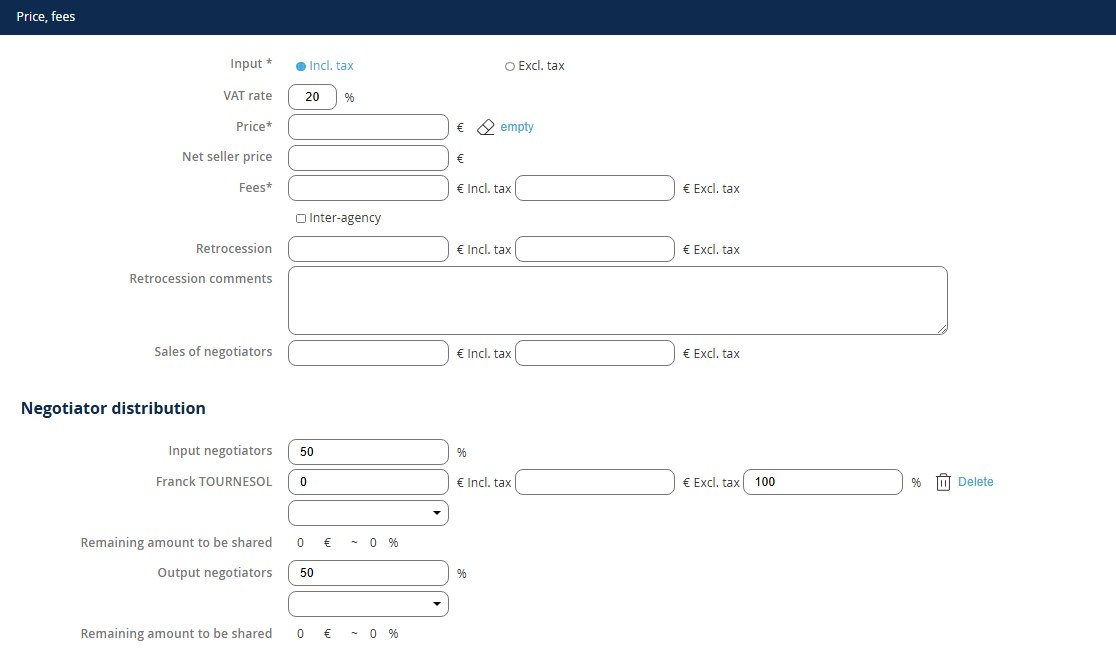1116x668 pixels.
Task: Click Franck TOURNESOL percentage field showing 100
Action: pyautogui.click(x=823, y=482)
